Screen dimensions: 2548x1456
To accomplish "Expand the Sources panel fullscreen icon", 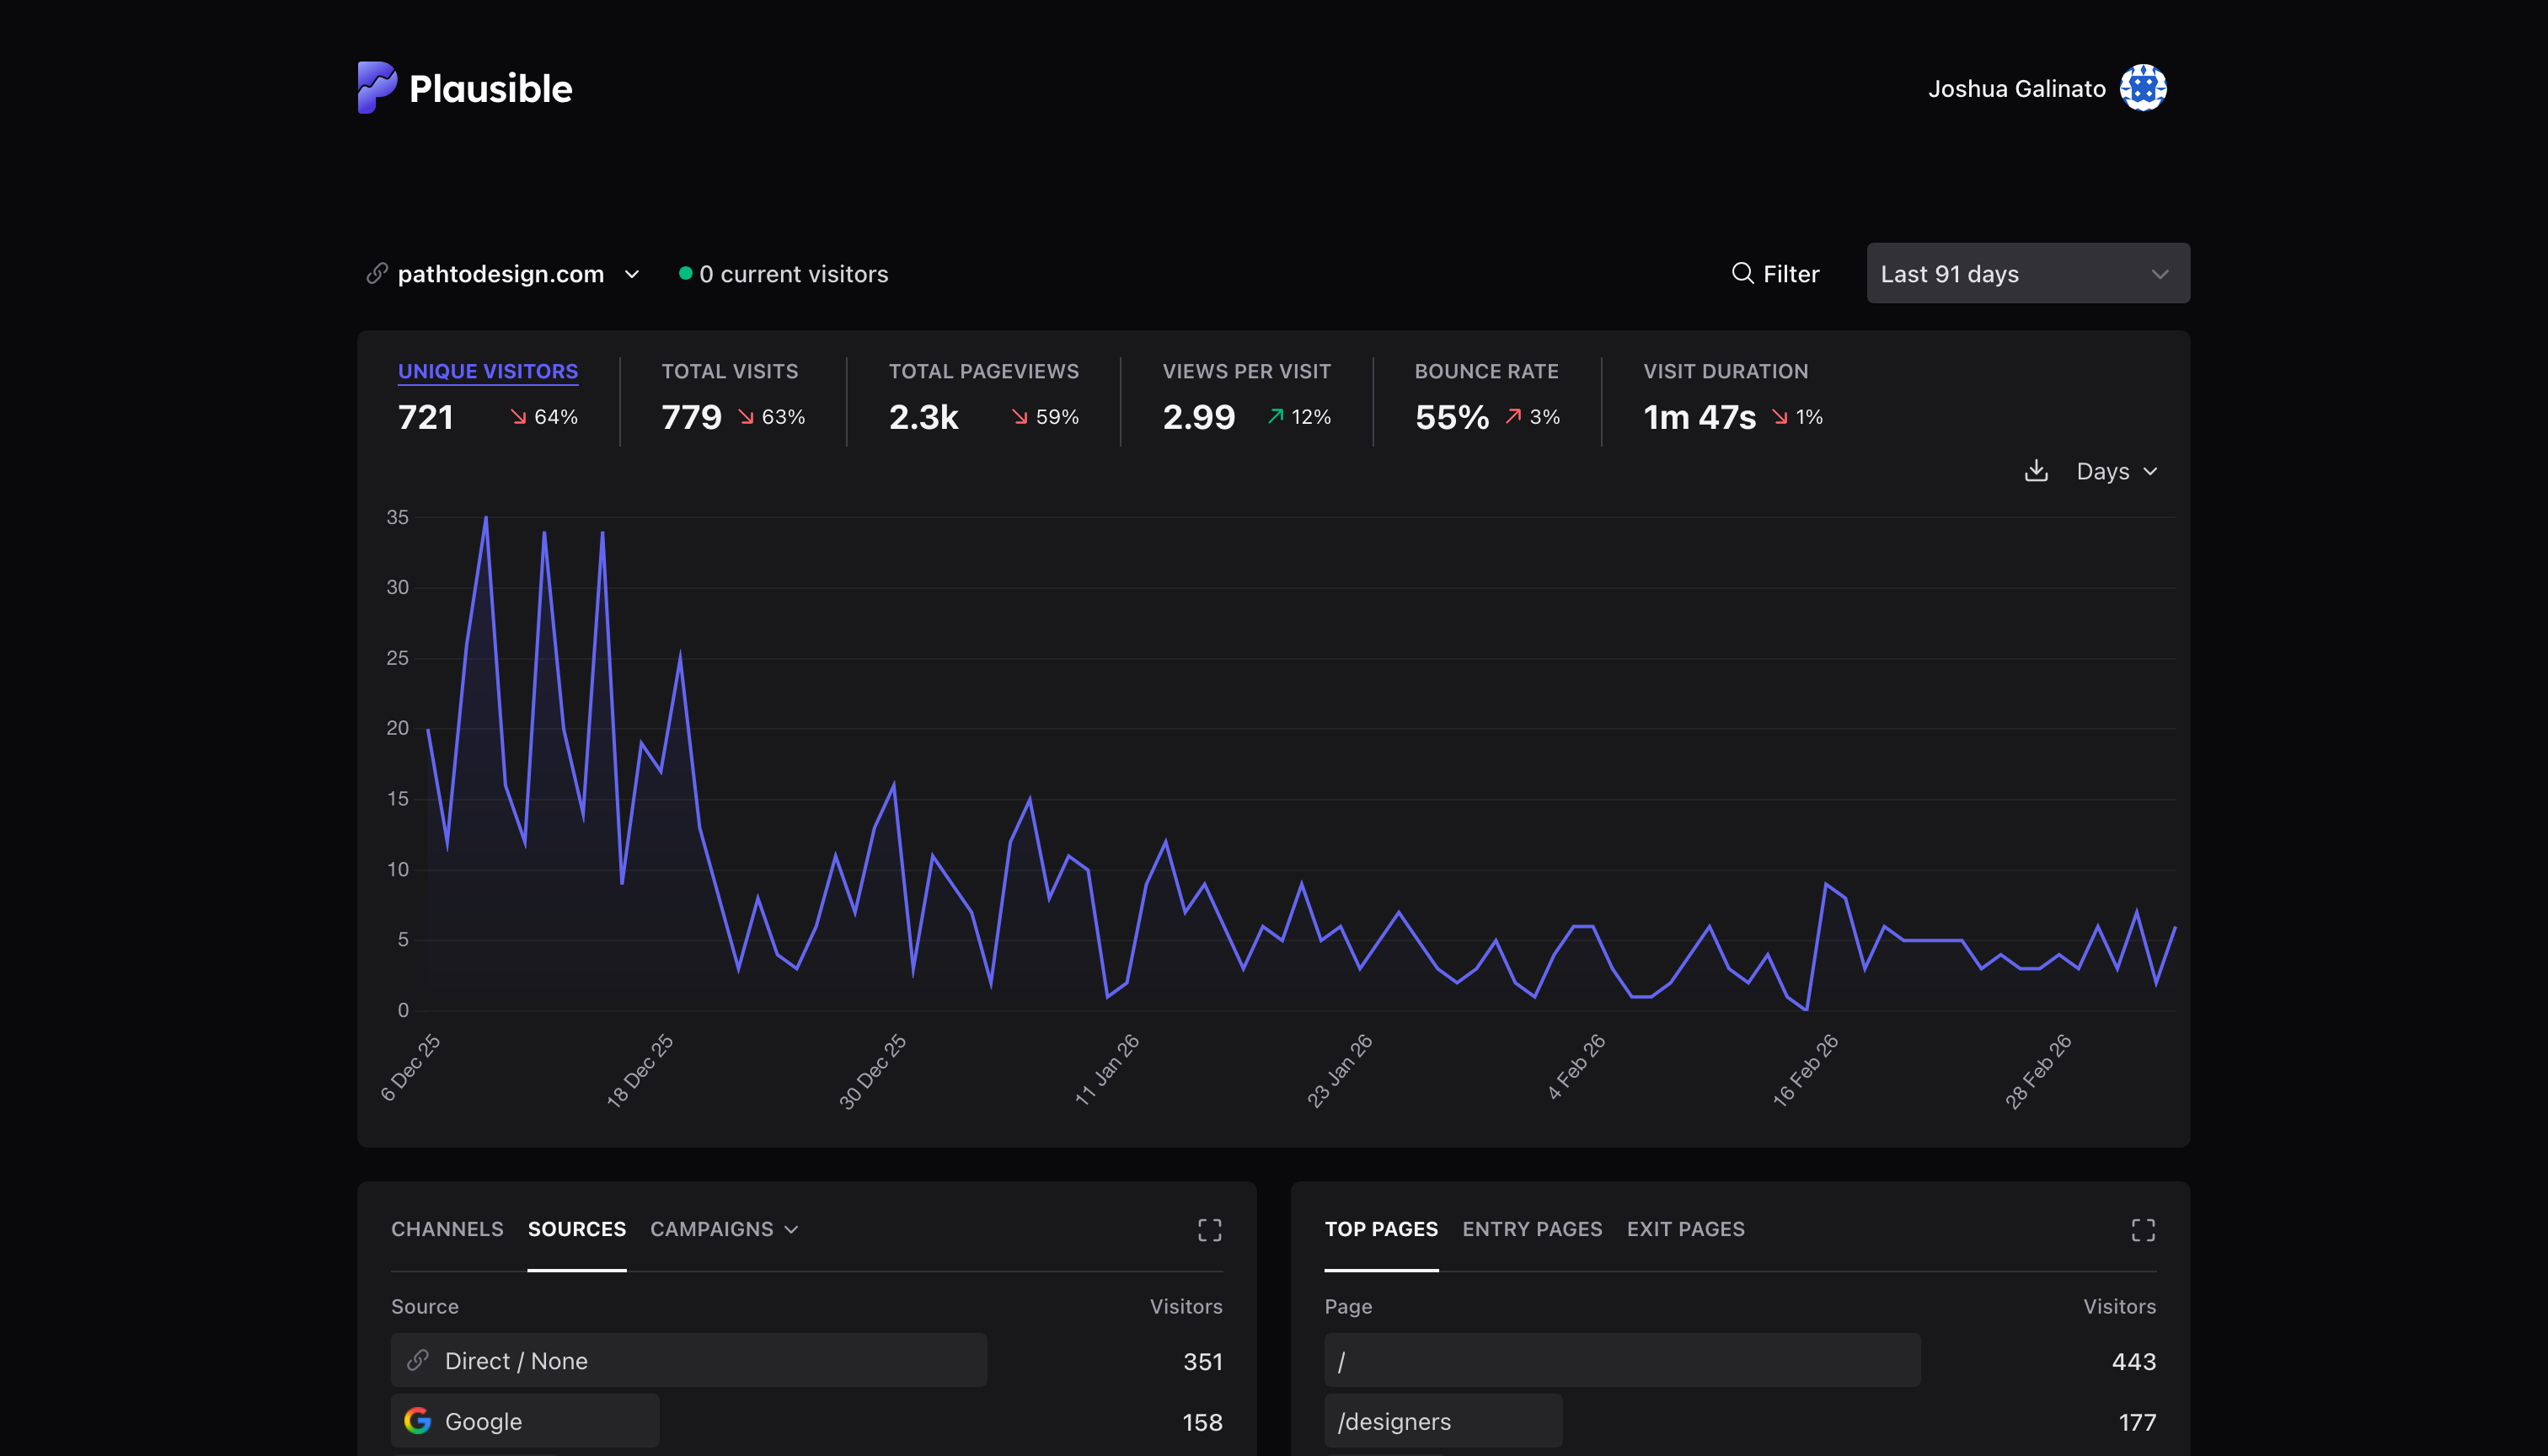I will [x=1209, y=1230].
